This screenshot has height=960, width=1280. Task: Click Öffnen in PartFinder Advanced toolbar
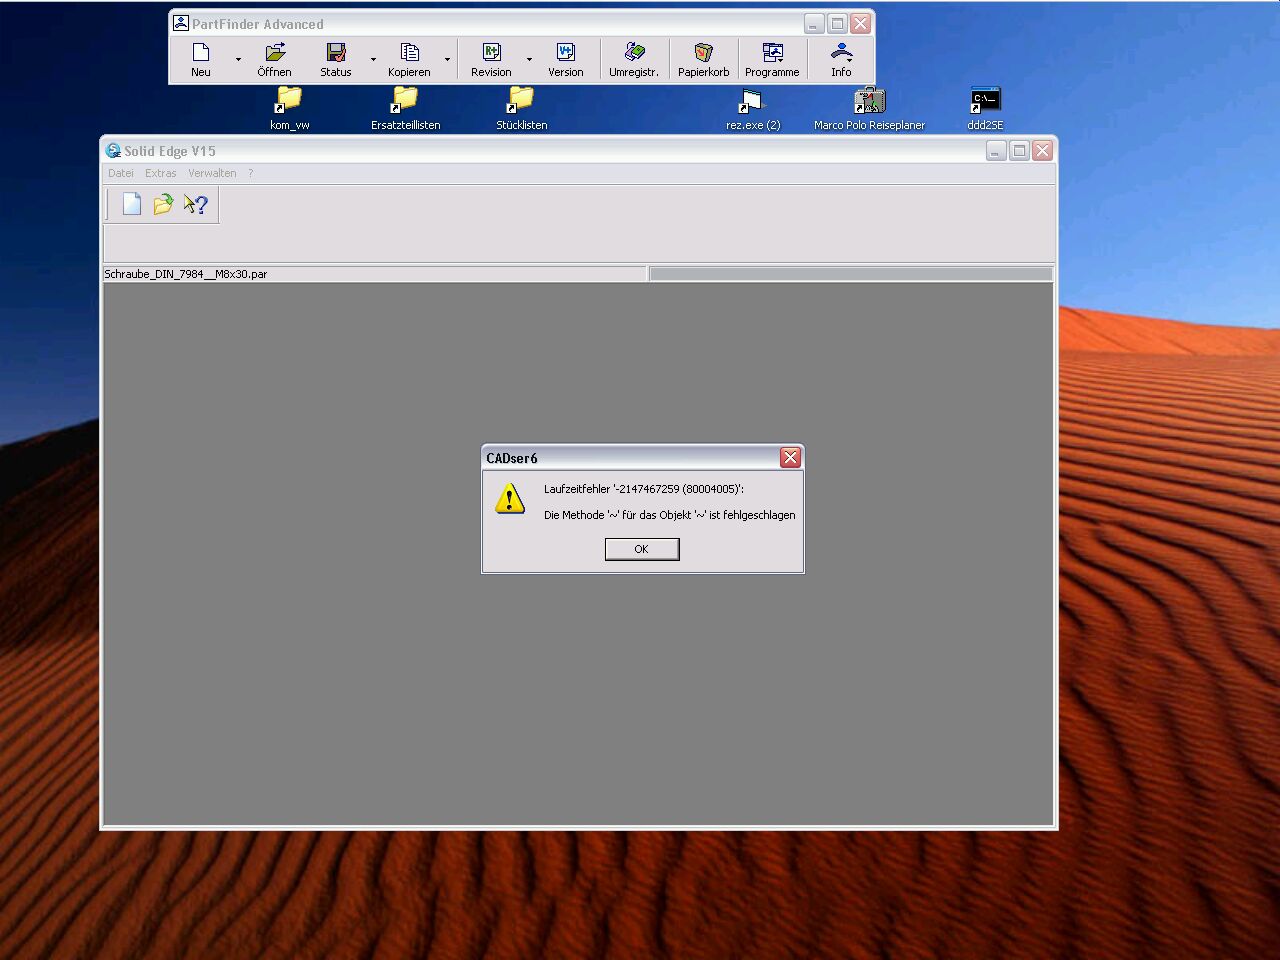coord(275,59)
